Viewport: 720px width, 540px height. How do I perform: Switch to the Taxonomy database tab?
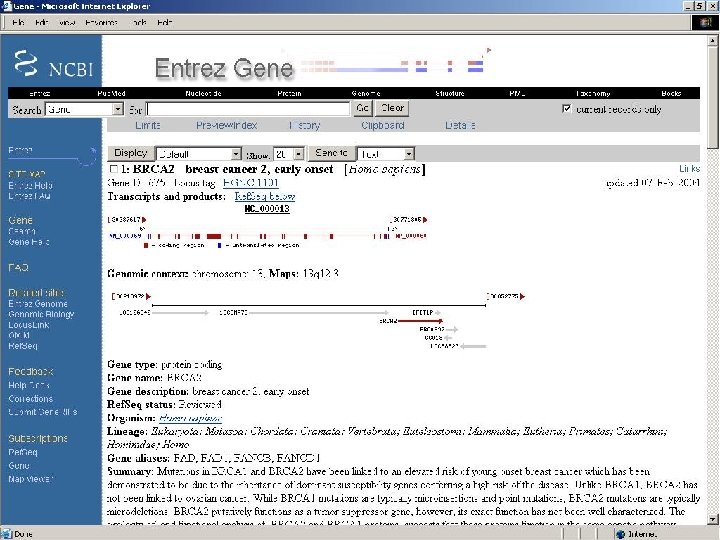593,93
